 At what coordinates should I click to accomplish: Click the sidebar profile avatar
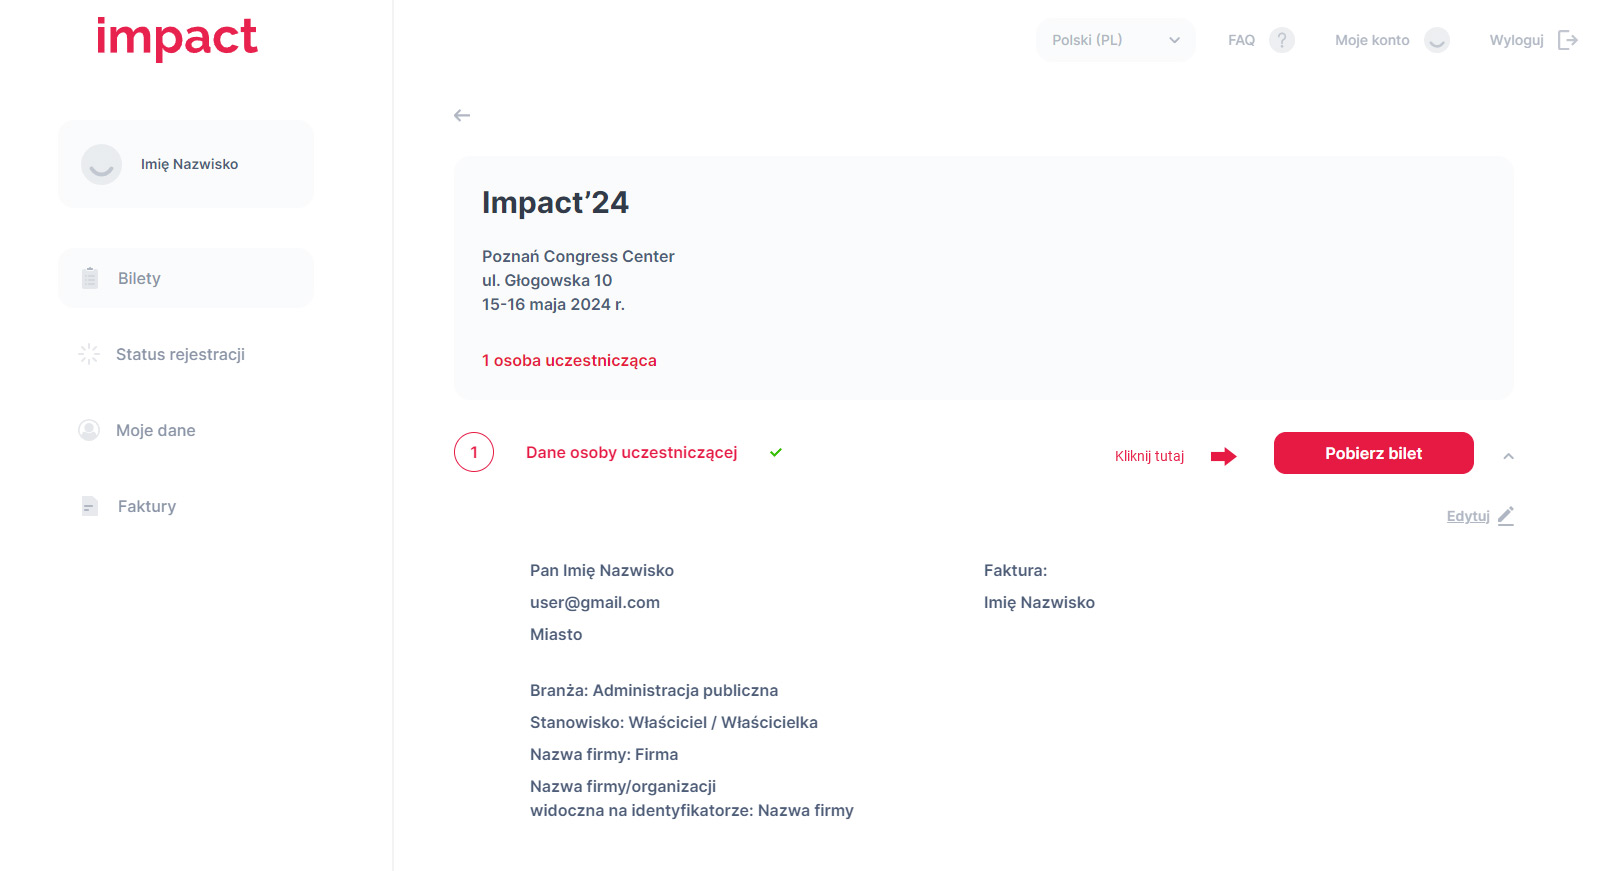pos(101,164)
